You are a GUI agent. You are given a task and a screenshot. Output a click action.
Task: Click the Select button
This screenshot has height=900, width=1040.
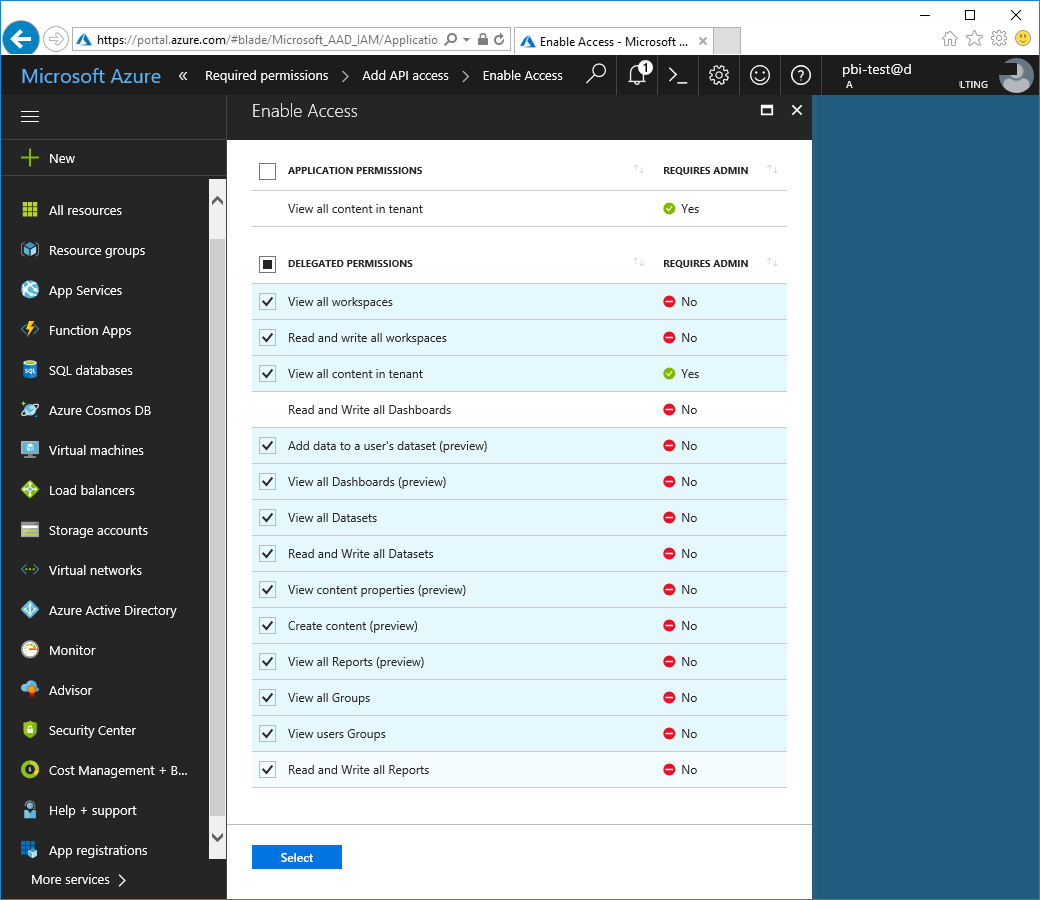click(x=296, y=857)
